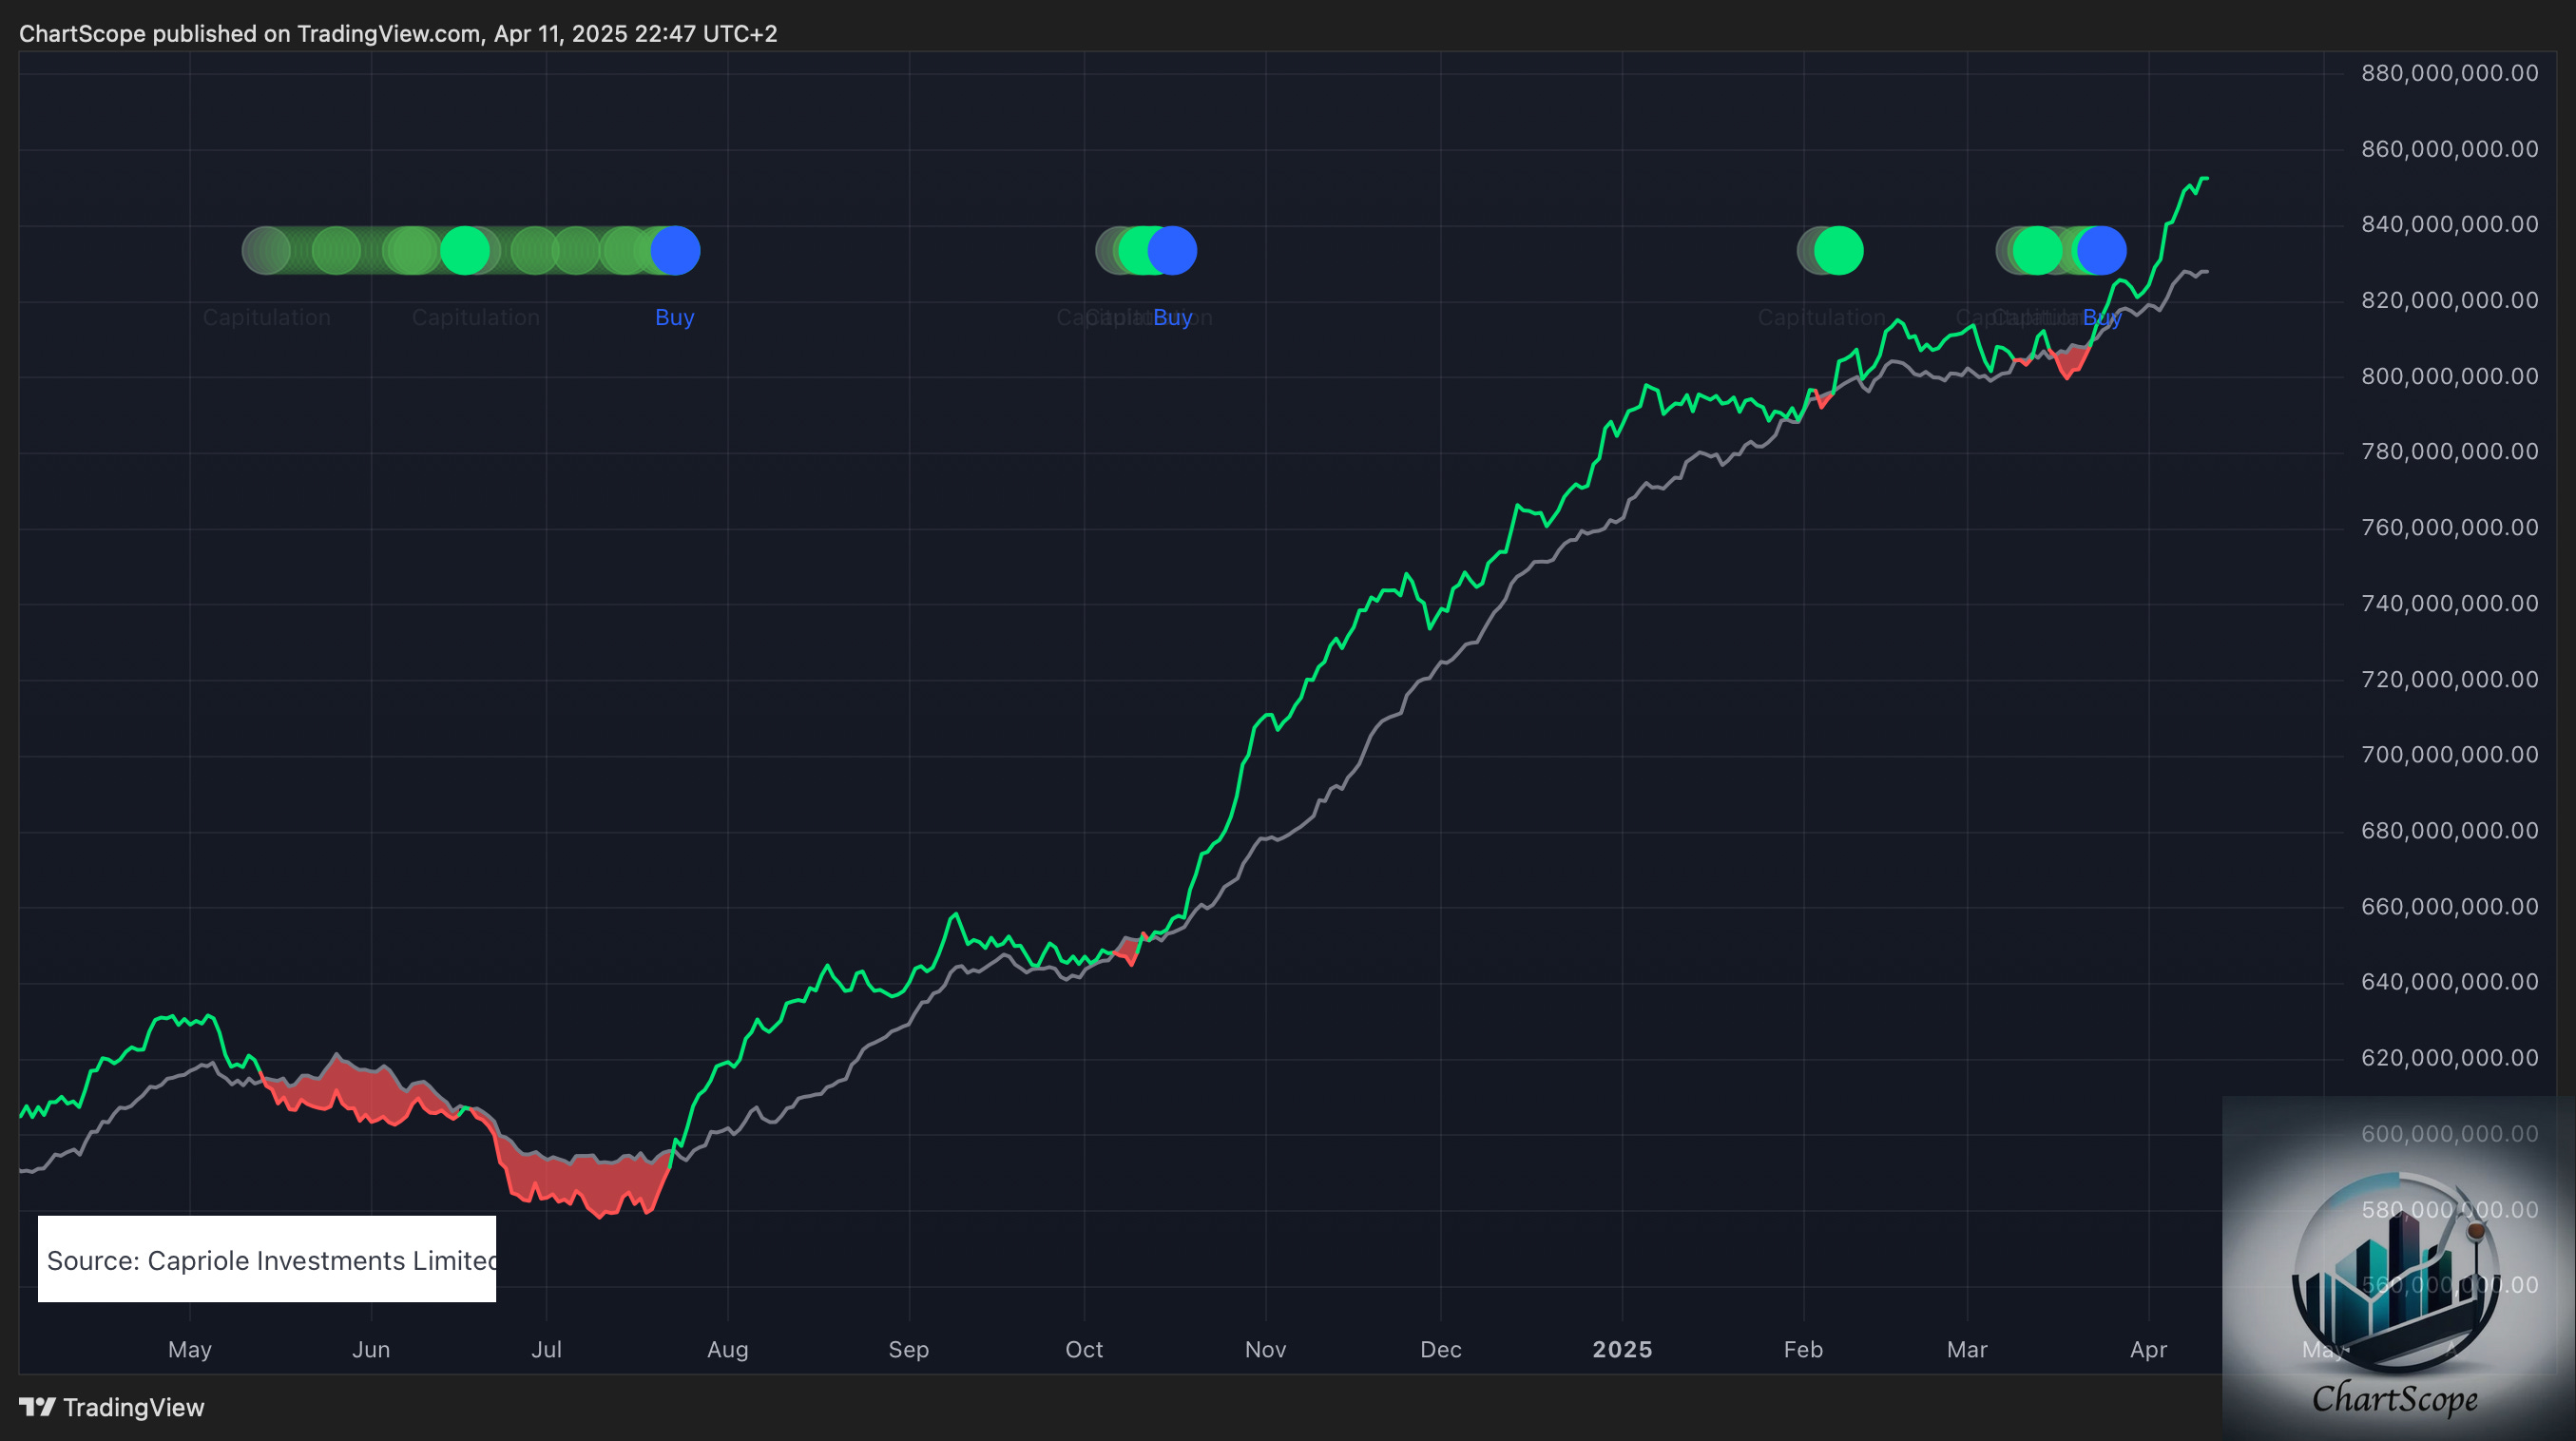Click the Aug label on time axis
The height and width of the screenshot is (1441, 2576).
click(x=727, y=1349)
